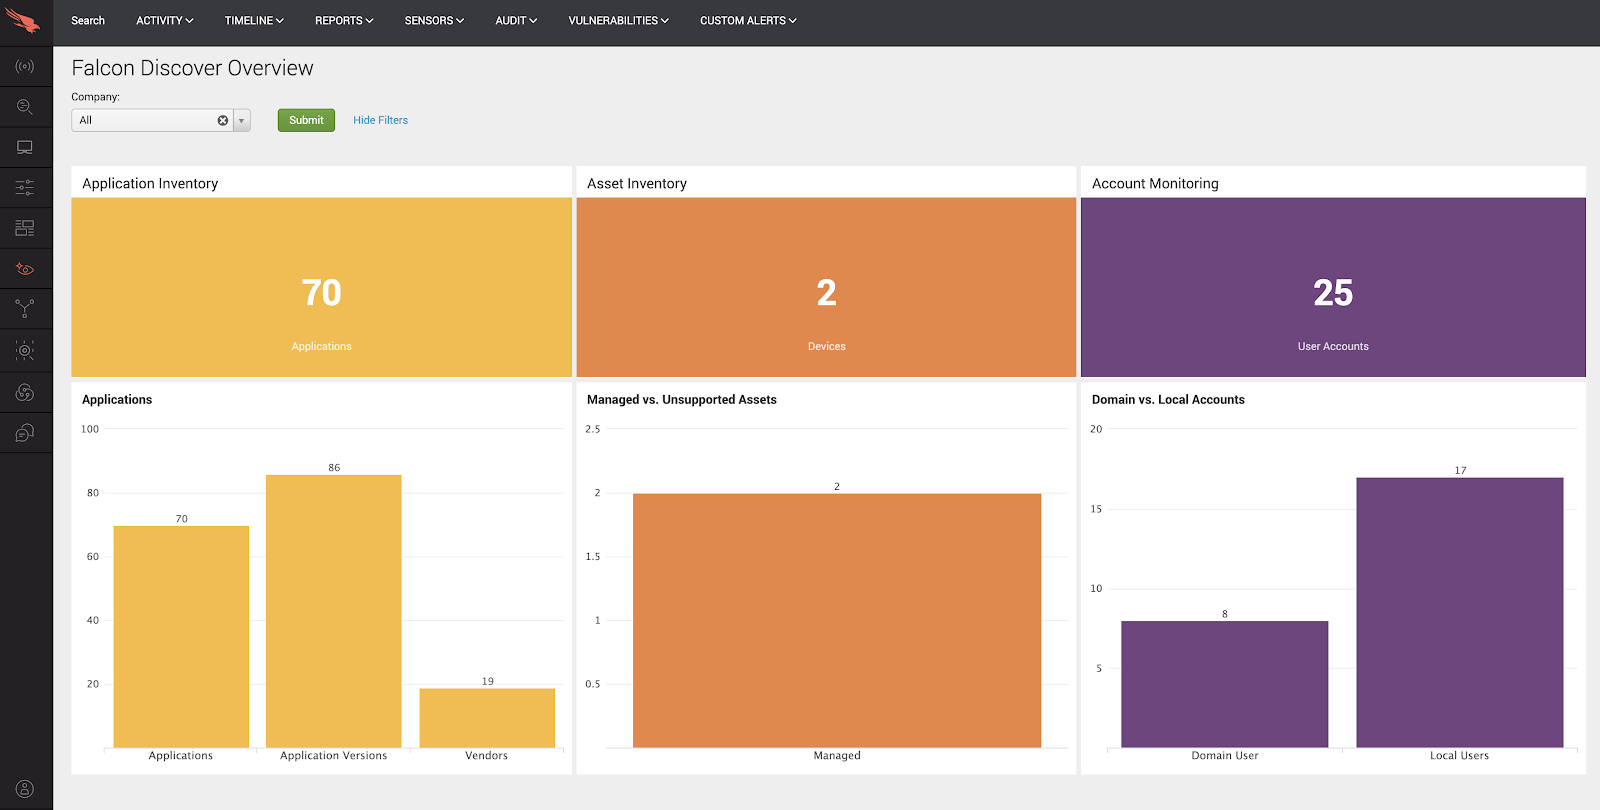Click the Asset Inventory panel title
This screenshot has width=1600, height=810.
click(x=637, y=183)
